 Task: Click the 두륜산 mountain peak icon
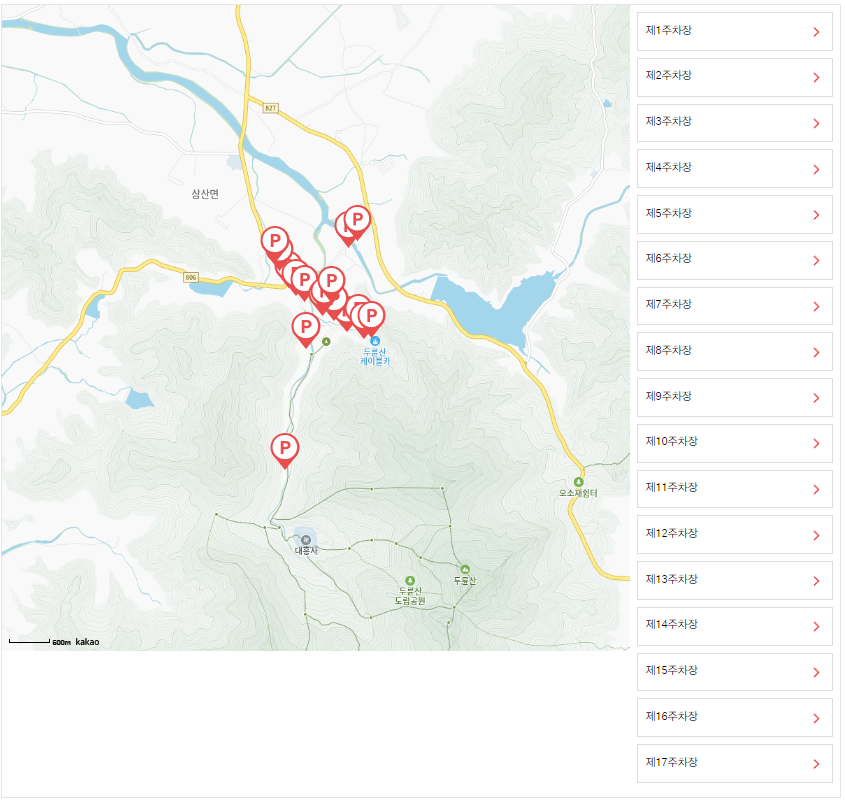(x=465, y=569)
